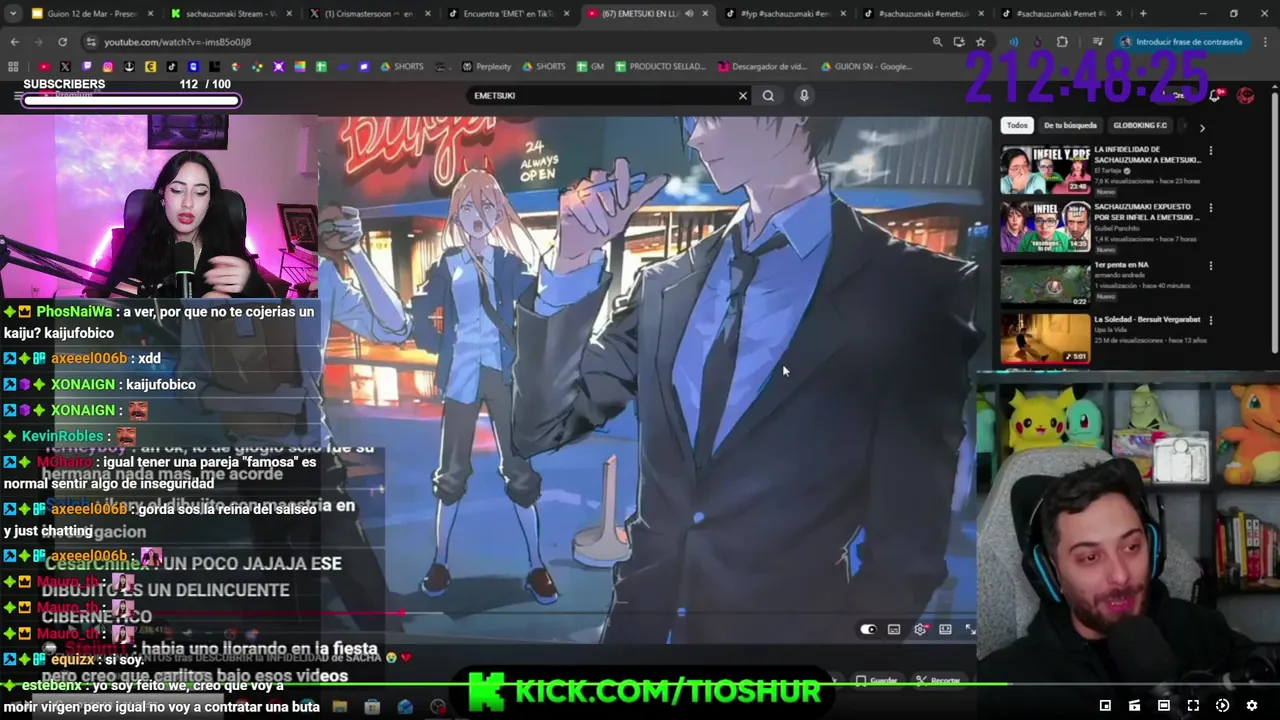Open the YouTube bookmark icon in bookmarks bar
The height and width of the screenshot is (720, 1280).
click(44, 67)
